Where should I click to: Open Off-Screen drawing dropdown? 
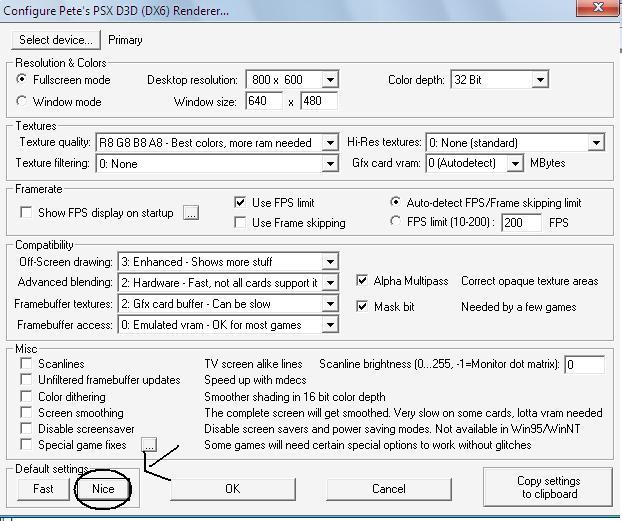point(228,262)
